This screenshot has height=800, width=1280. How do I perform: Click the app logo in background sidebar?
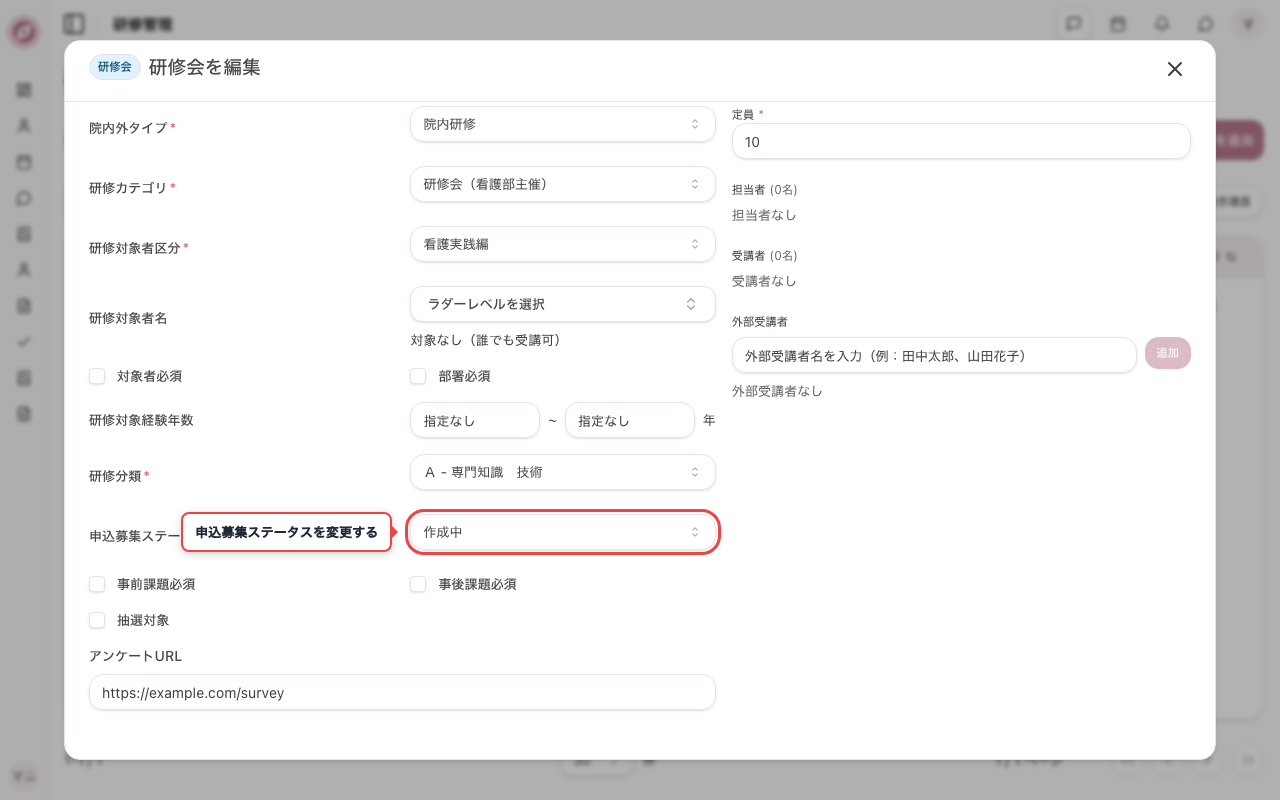coord(24,32)
